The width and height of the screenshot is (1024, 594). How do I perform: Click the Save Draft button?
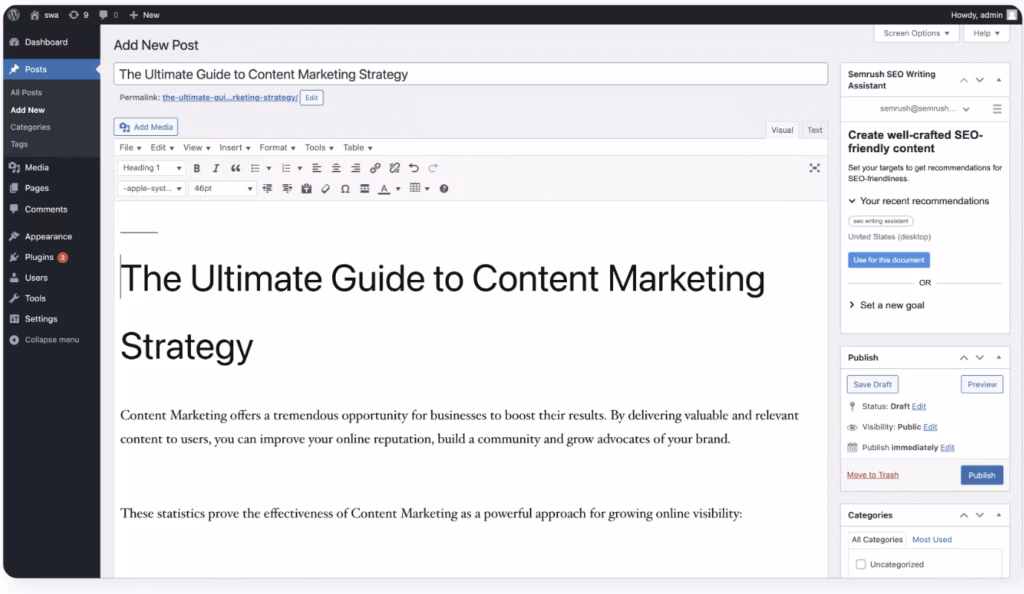(x=871, y=384)
